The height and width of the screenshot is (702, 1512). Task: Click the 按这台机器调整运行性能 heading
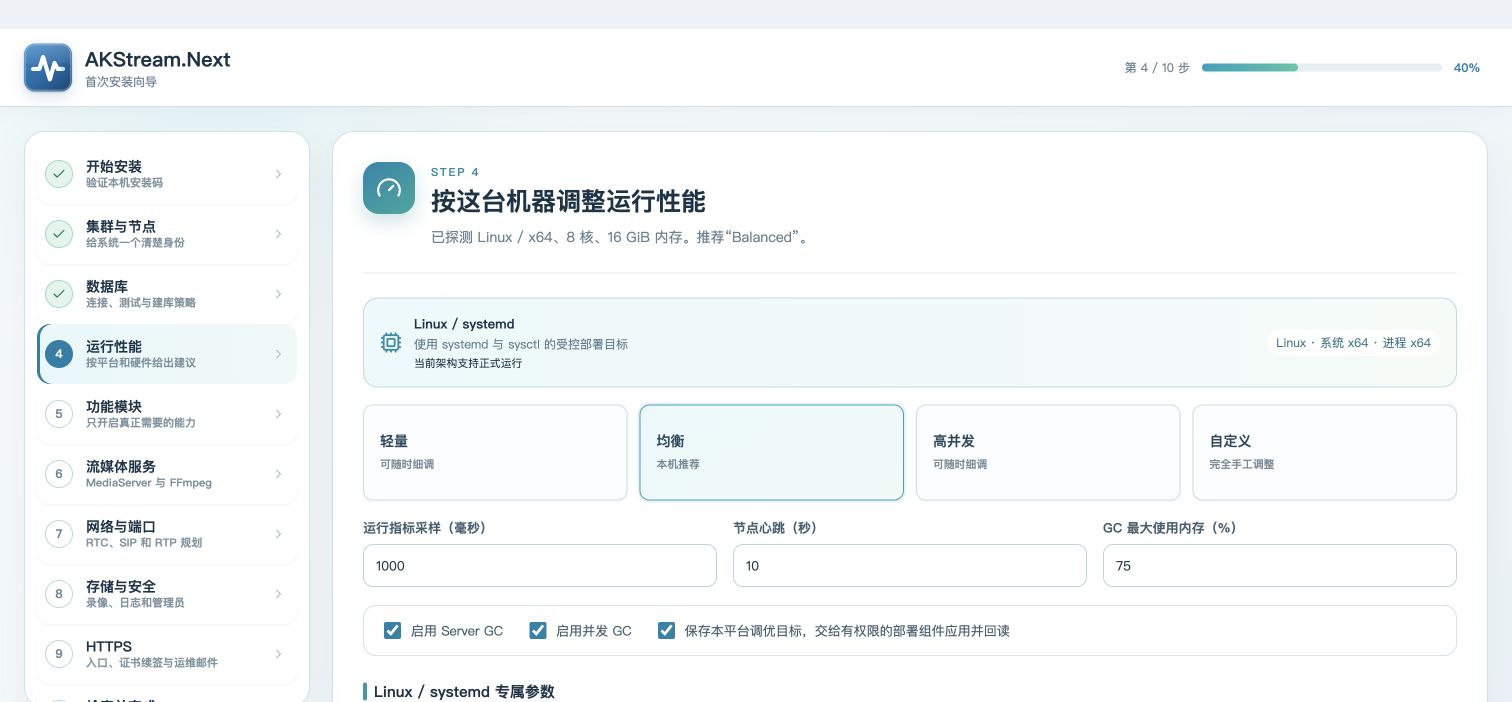click(568, 201)
